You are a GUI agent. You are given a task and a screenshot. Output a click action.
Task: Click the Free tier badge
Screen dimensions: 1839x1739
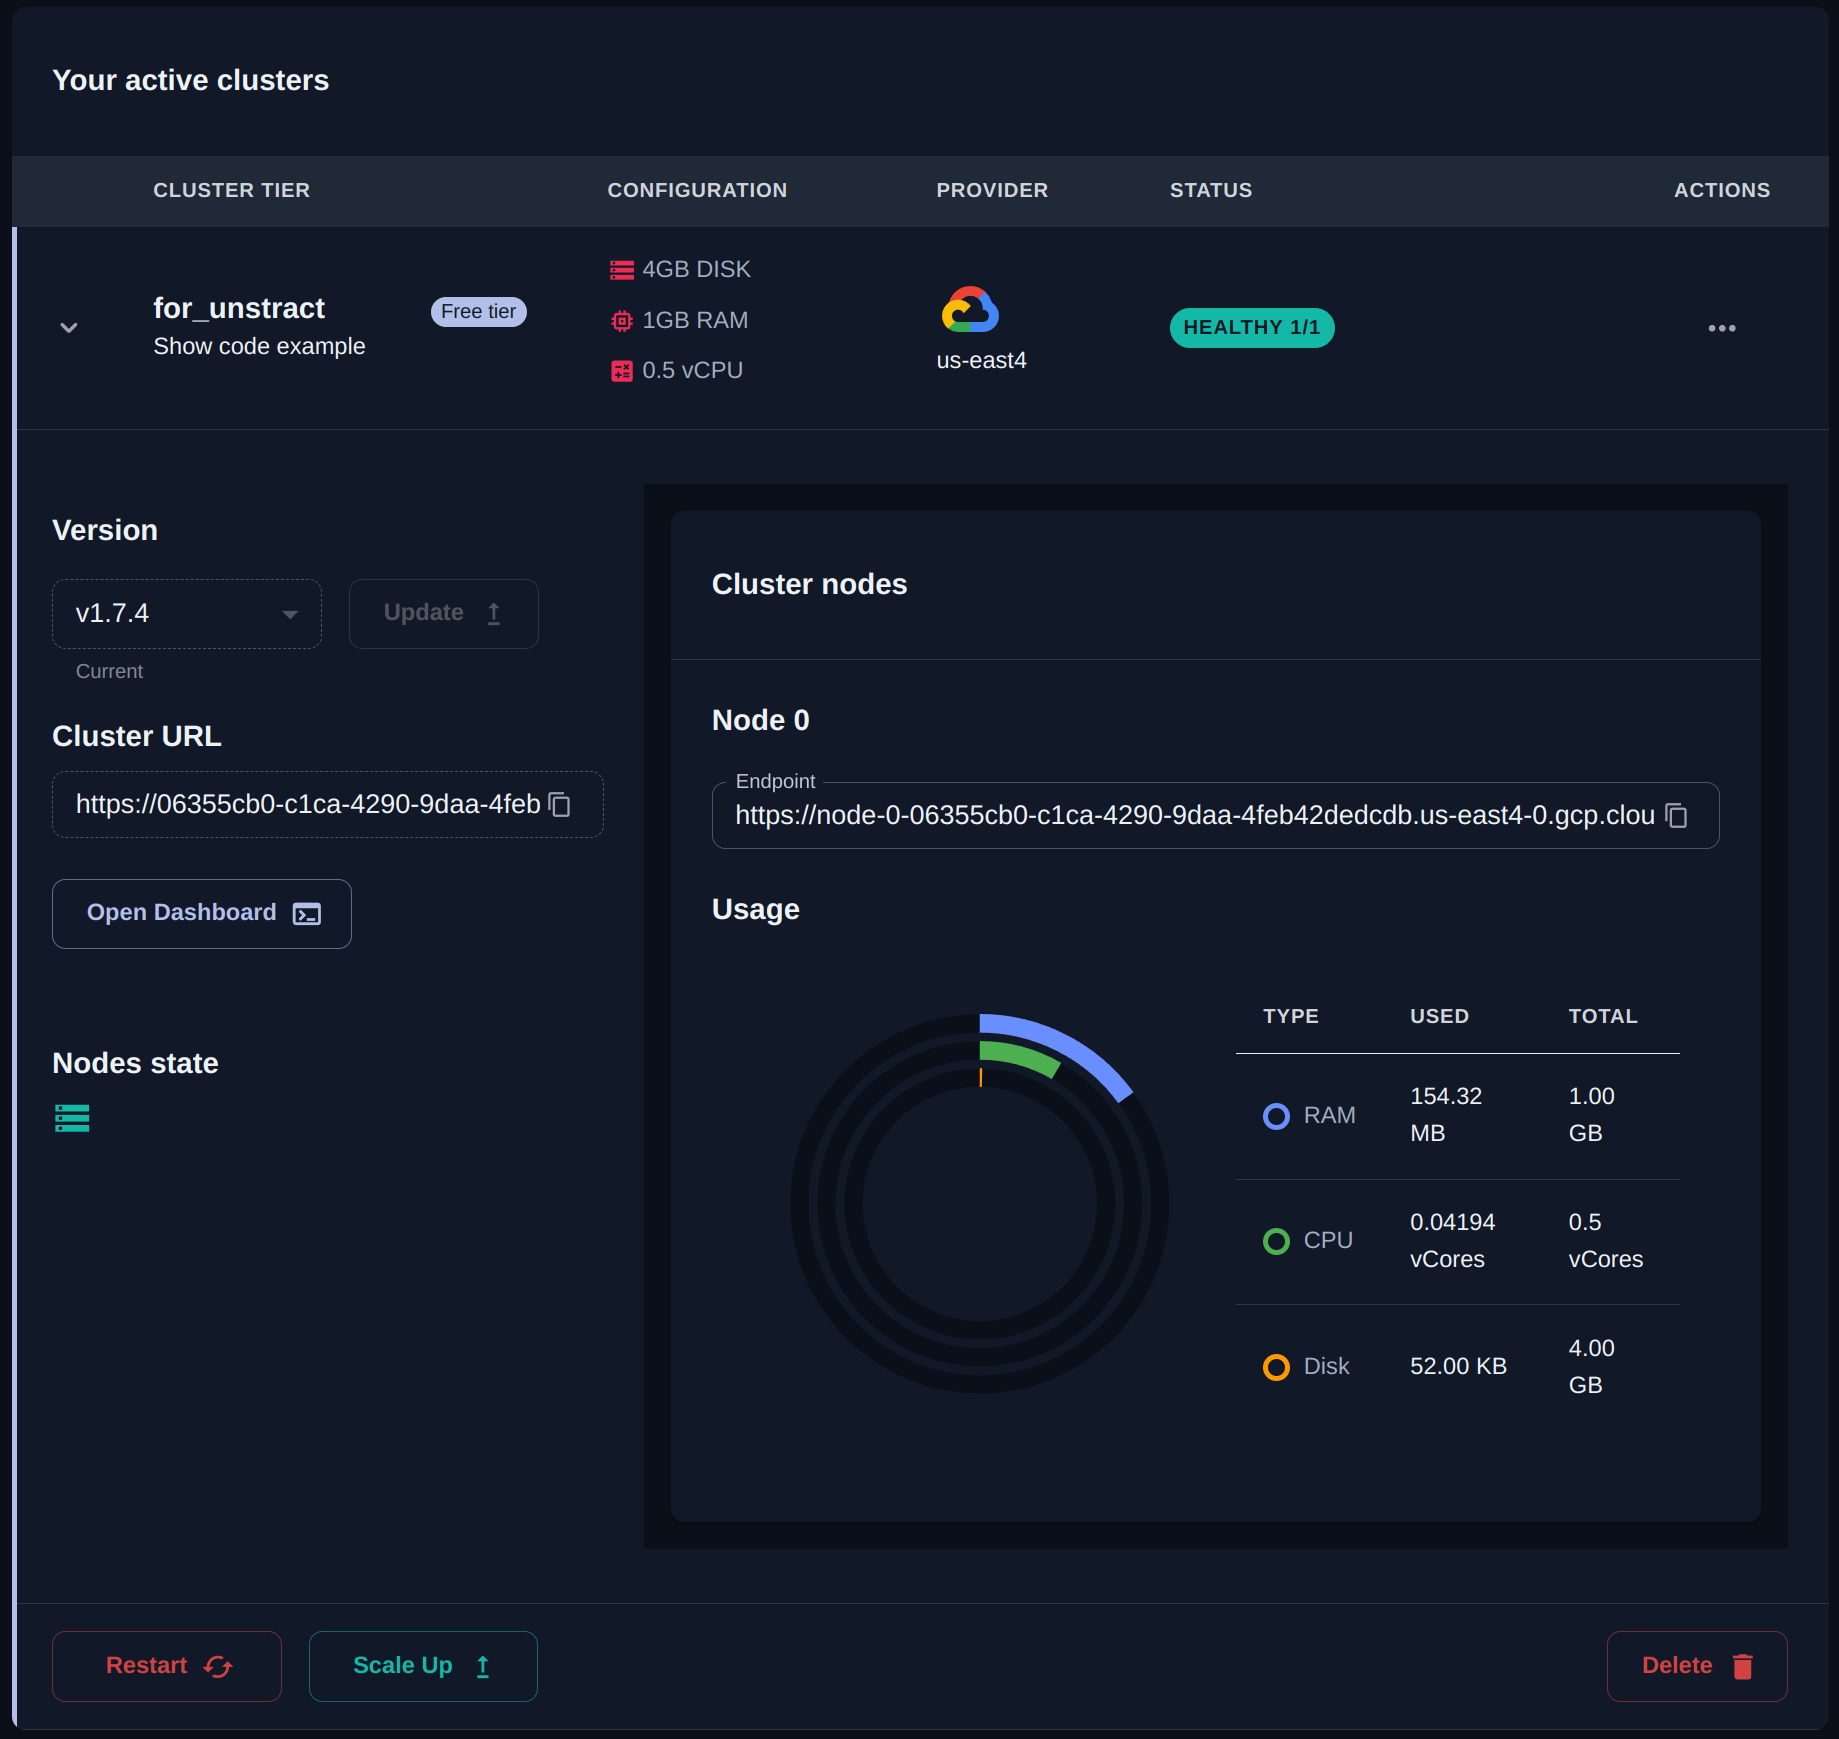click(x=478, y=312)
